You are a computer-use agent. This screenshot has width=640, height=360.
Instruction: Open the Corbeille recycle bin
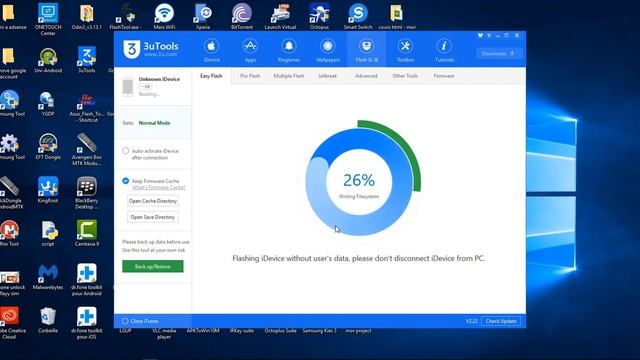click(48, 320)
